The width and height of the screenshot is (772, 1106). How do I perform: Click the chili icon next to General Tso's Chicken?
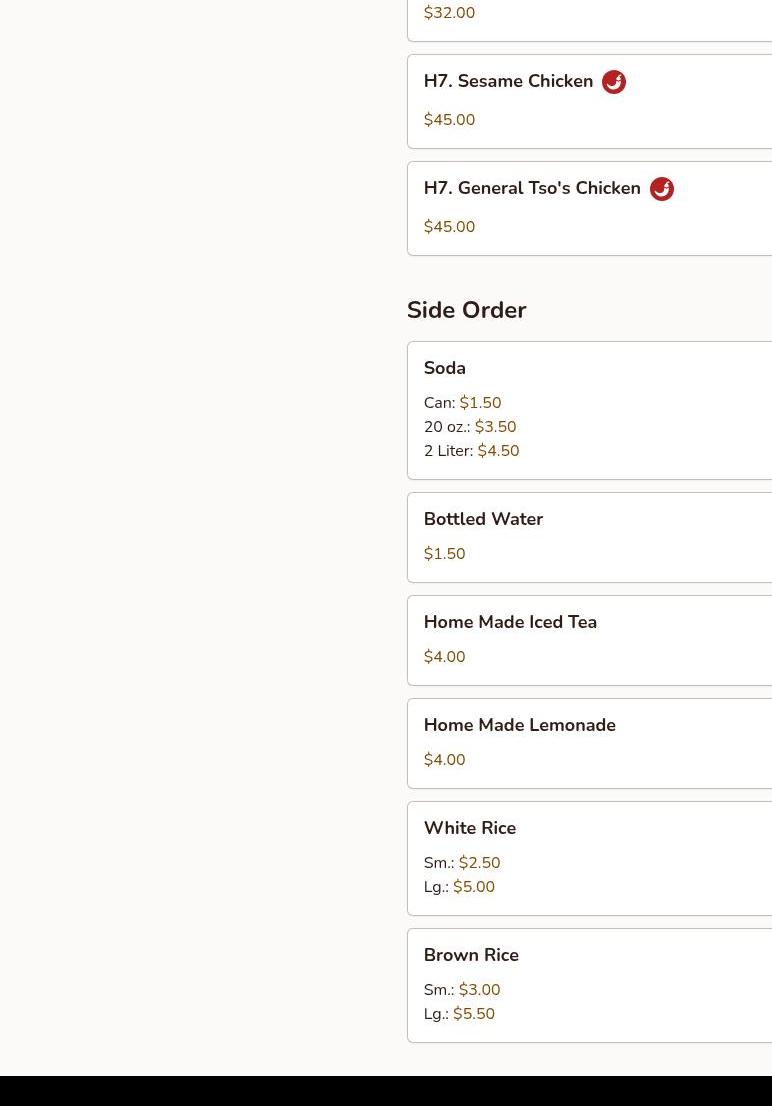point(662,189)
